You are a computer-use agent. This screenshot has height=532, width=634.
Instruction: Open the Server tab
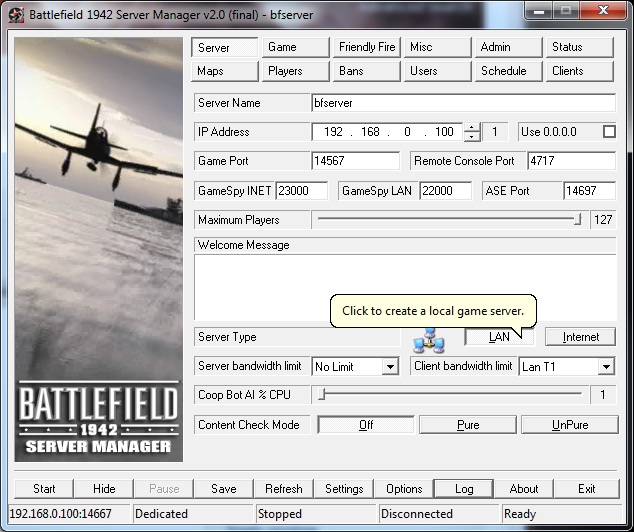[x=224, y=47]
